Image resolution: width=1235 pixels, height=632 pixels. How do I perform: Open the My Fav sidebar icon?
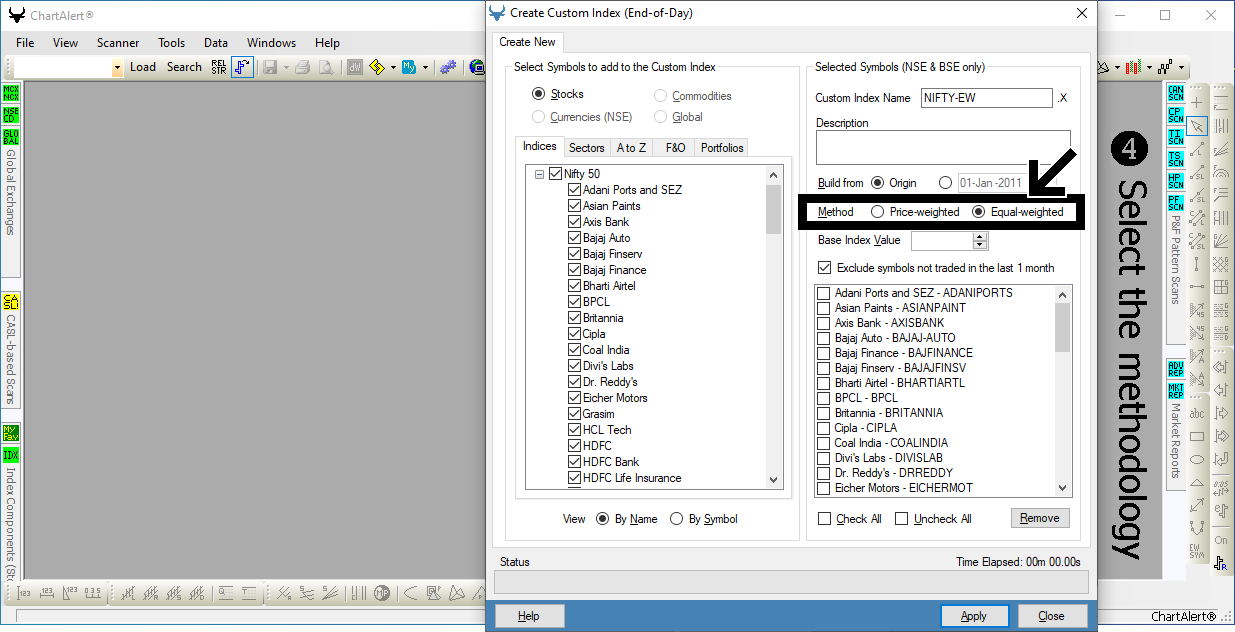11,432
